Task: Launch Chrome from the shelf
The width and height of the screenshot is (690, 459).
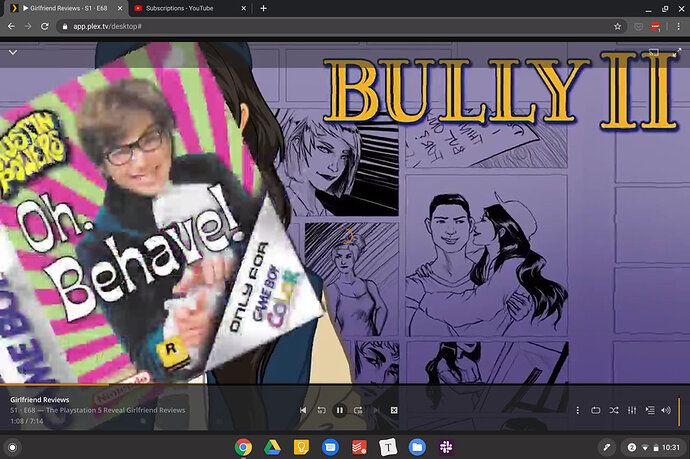Action: point(243,448)
